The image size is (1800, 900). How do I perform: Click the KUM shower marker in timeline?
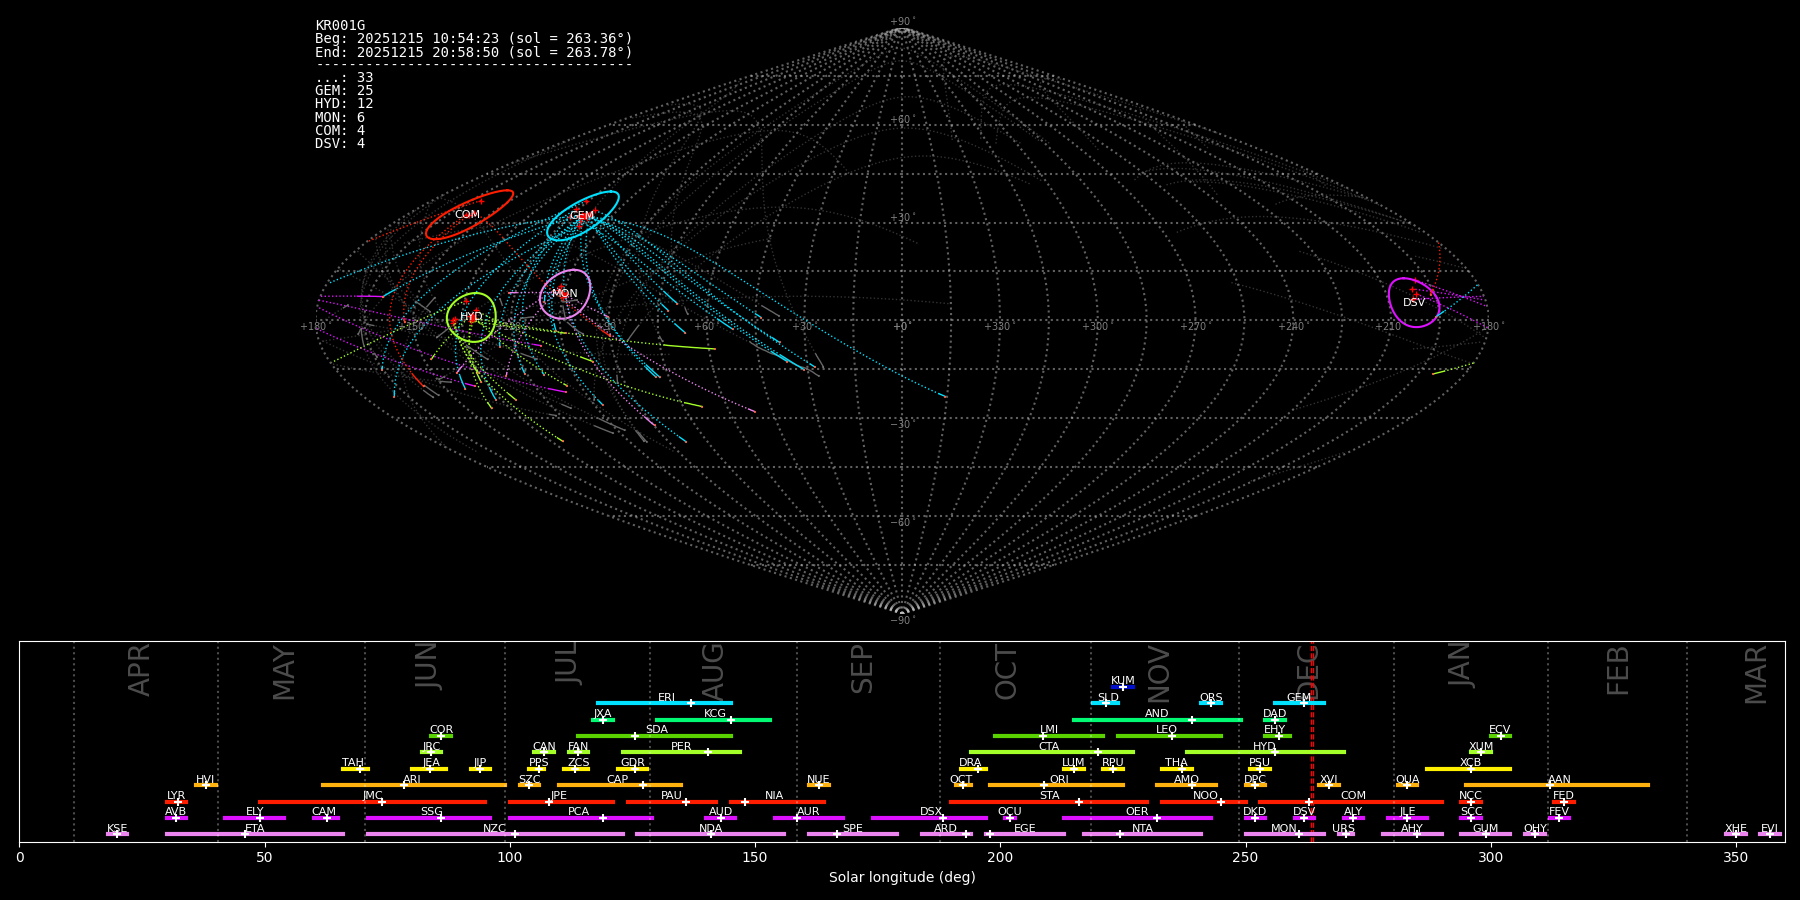click(x=1122, y=687)
